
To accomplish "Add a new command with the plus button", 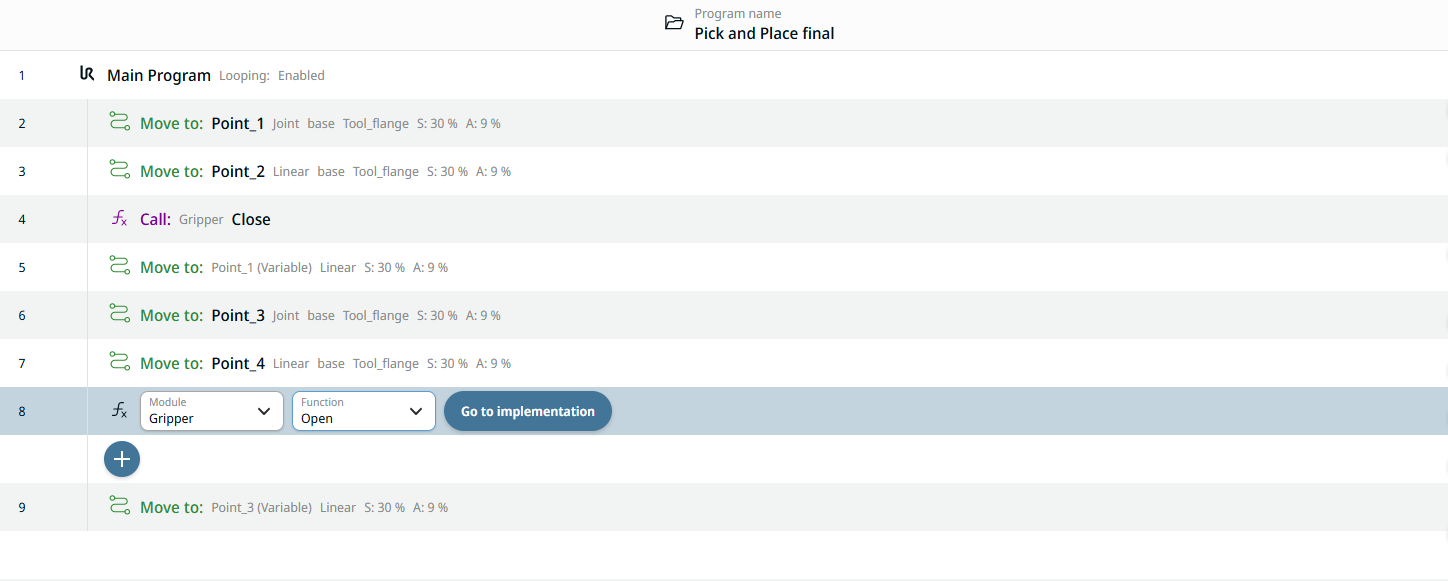I will [122, 459].
